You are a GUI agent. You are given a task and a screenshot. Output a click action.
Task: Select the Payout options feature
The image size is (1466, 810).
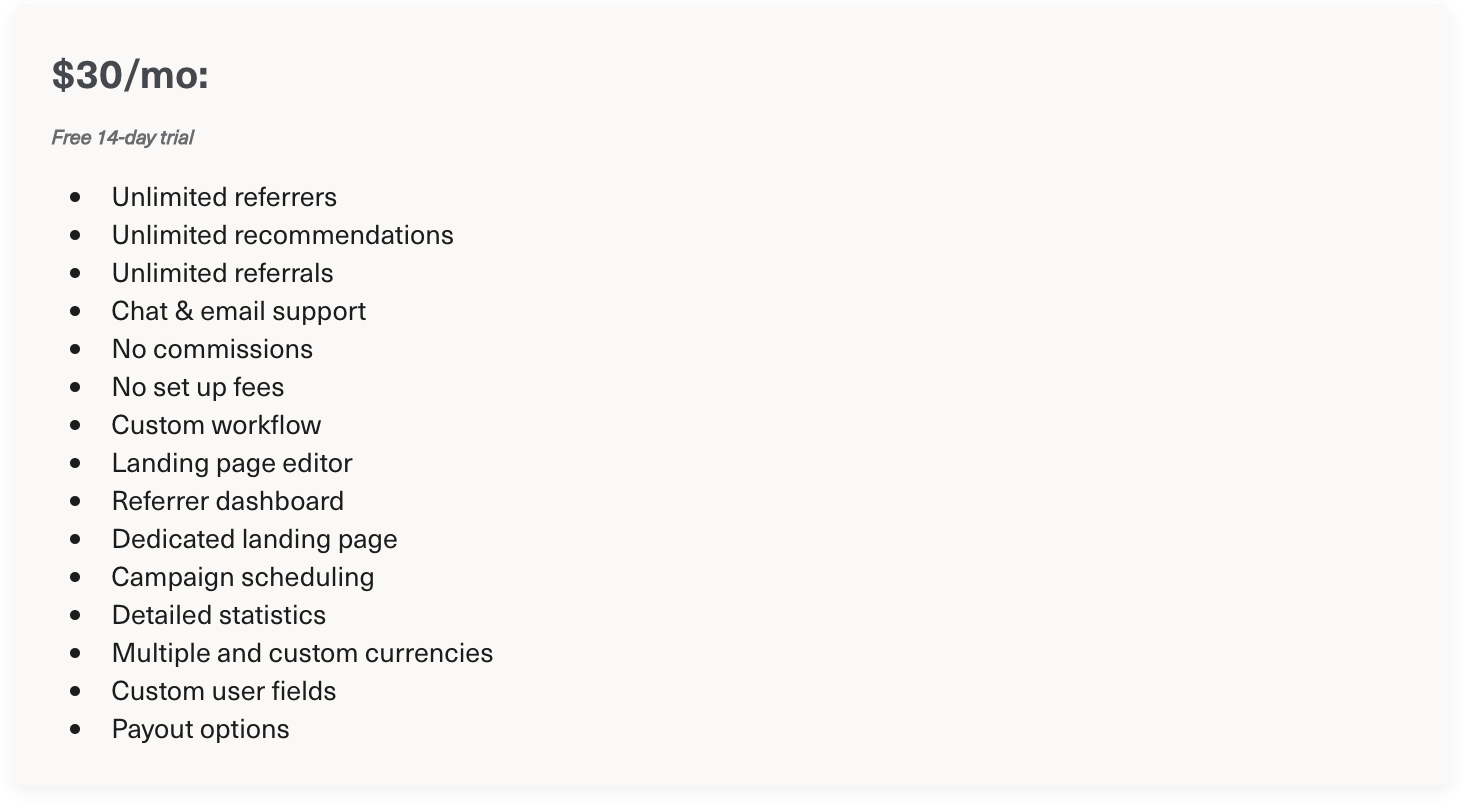point(200,729)
